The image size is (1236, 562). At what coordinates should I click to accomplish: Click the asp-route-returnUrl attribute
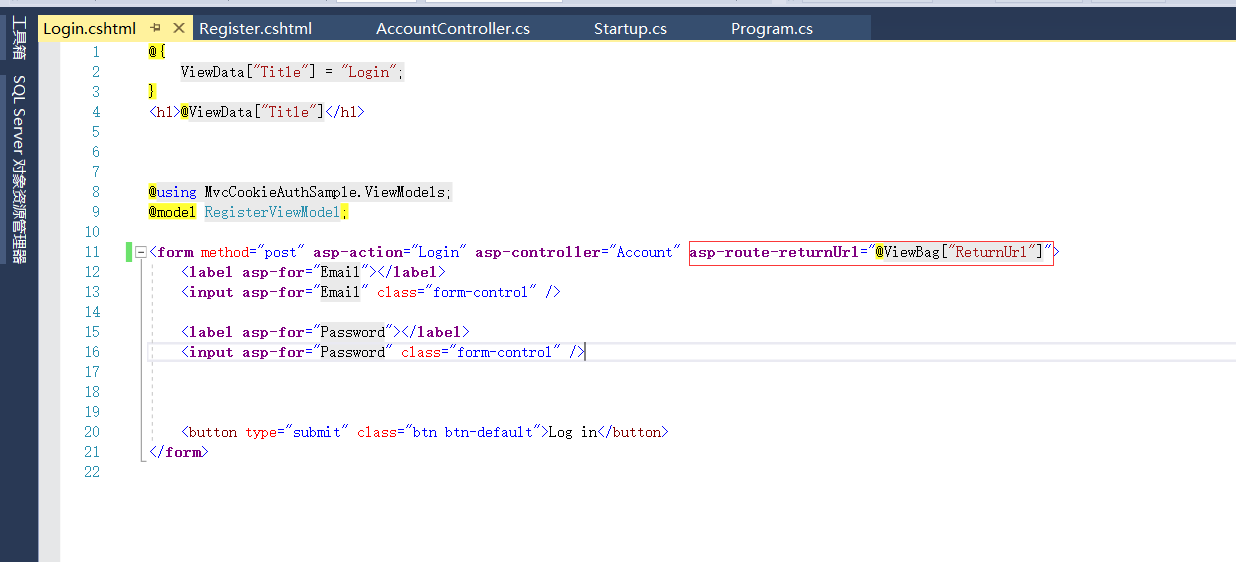pyautogui.click(x=775, y=252)
